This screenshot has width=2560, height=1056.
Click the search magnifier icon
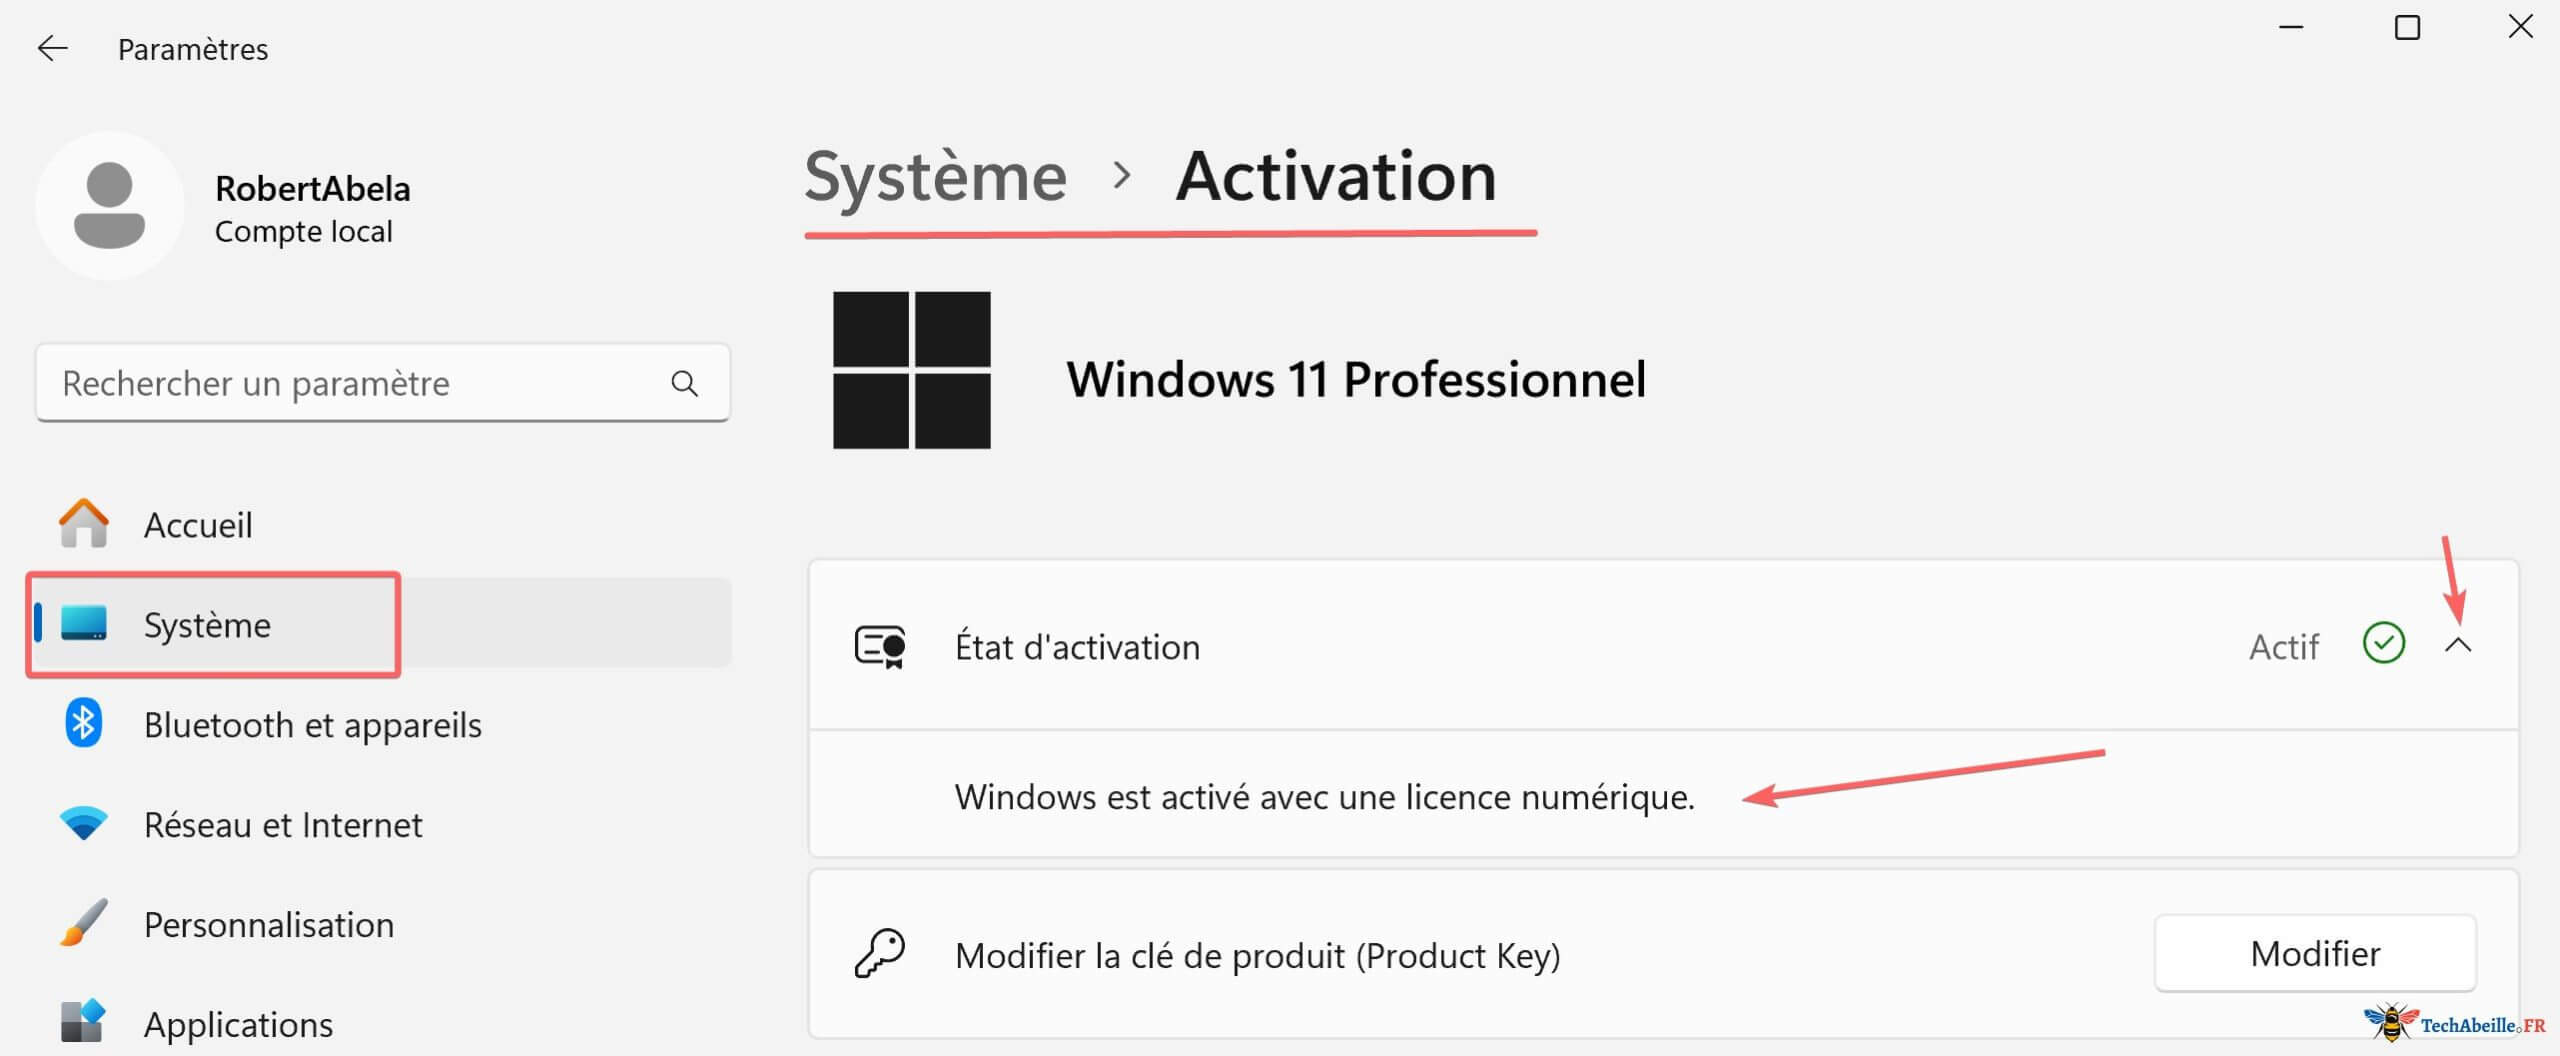click(x=684, y=383)
